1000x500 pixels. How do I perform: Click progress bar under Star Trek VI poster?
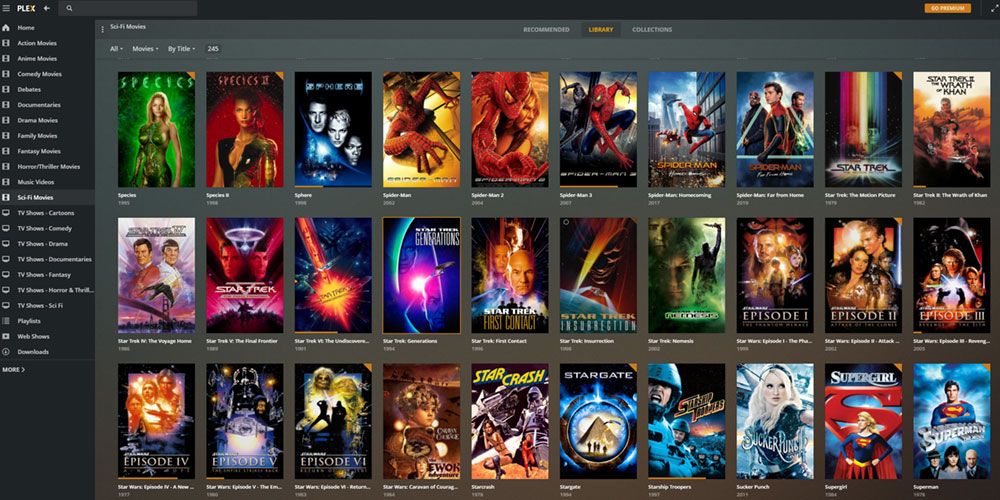333,333
